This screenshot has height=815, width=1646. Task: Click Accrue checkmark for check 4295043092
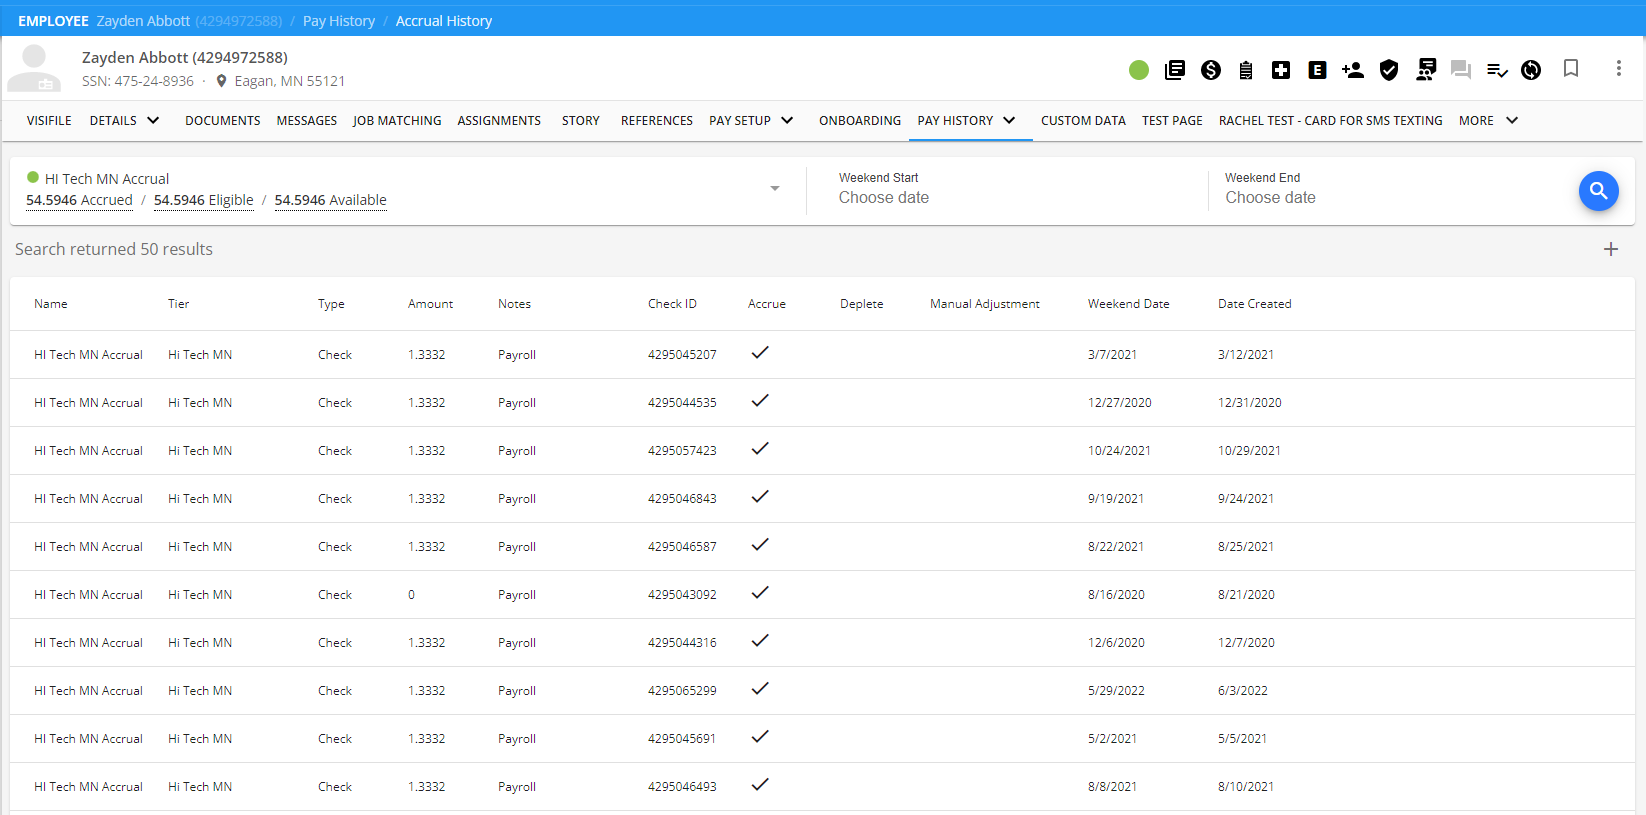[760, 593]
